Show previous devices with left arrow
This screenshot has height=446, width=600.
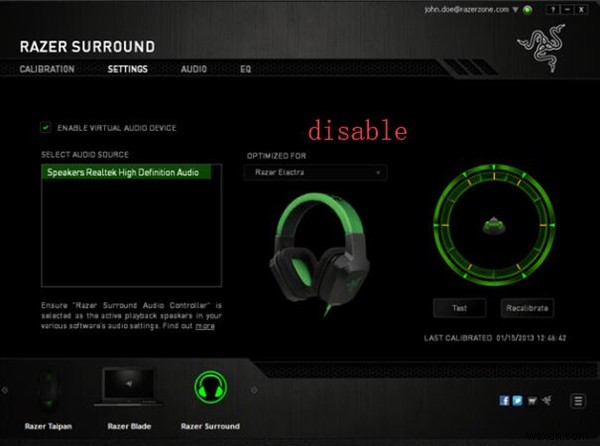(5, 390)
